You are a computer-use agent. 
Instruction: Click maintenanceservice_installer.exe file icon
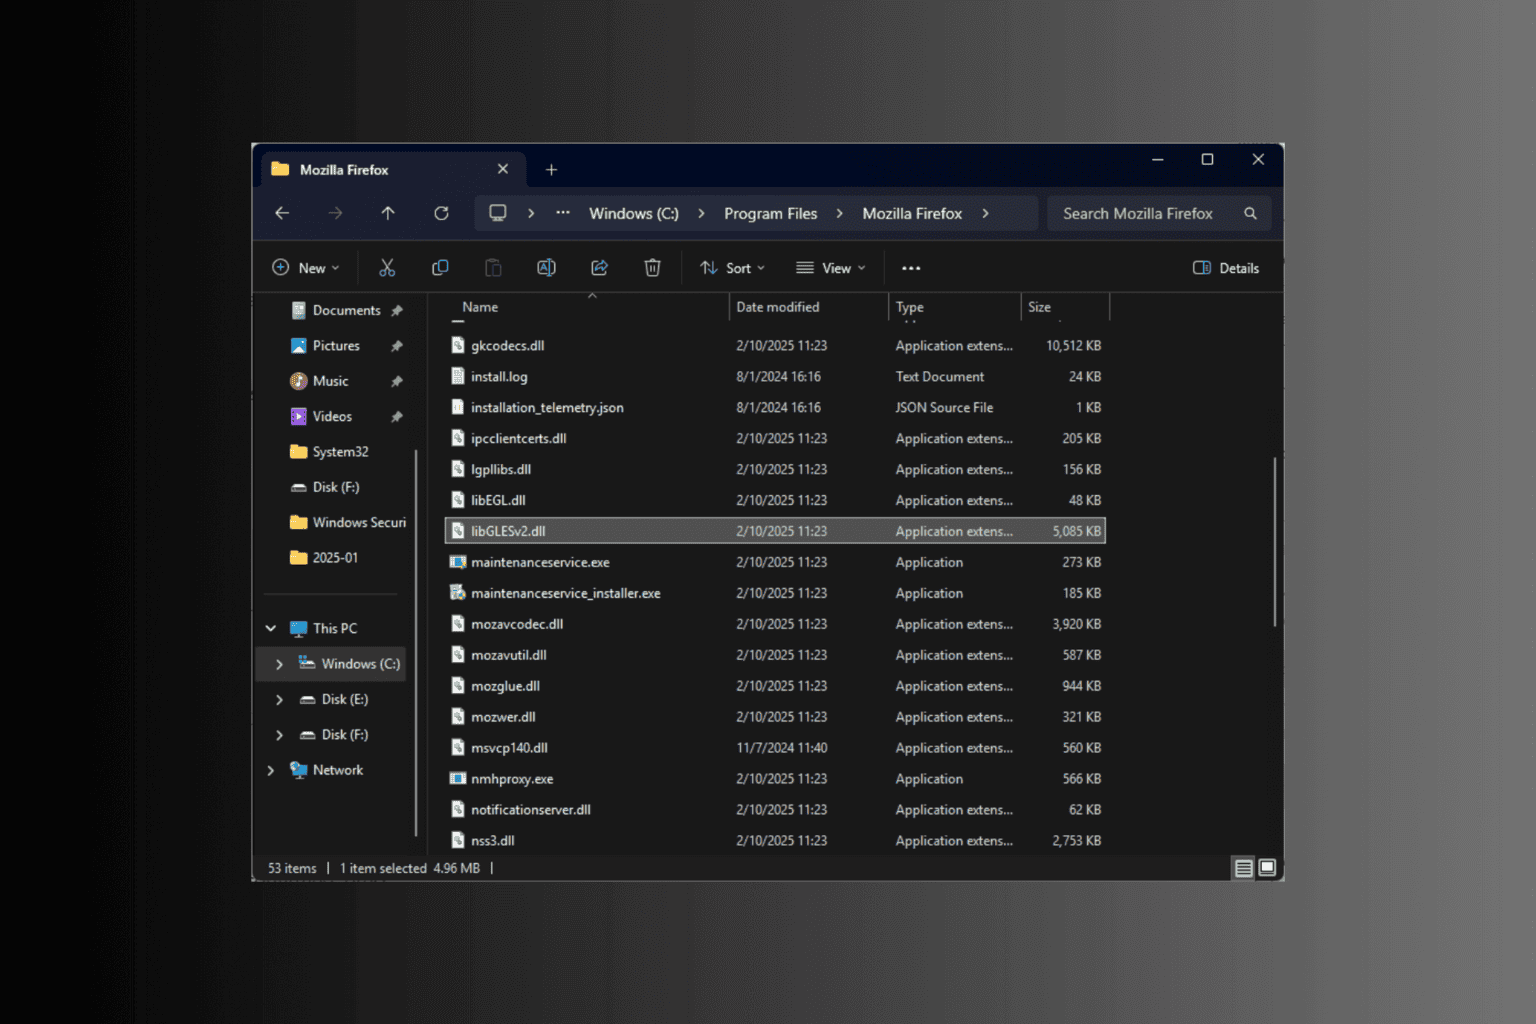[458, 593]
